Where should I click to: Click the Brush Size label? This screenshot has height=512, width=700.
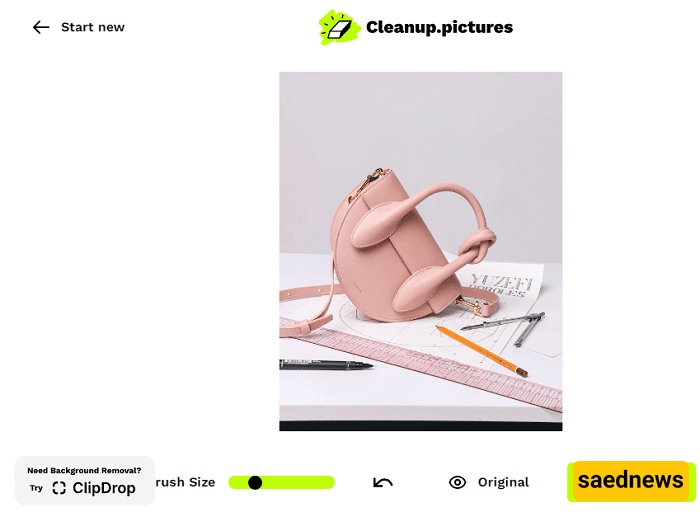click(185, 482)
